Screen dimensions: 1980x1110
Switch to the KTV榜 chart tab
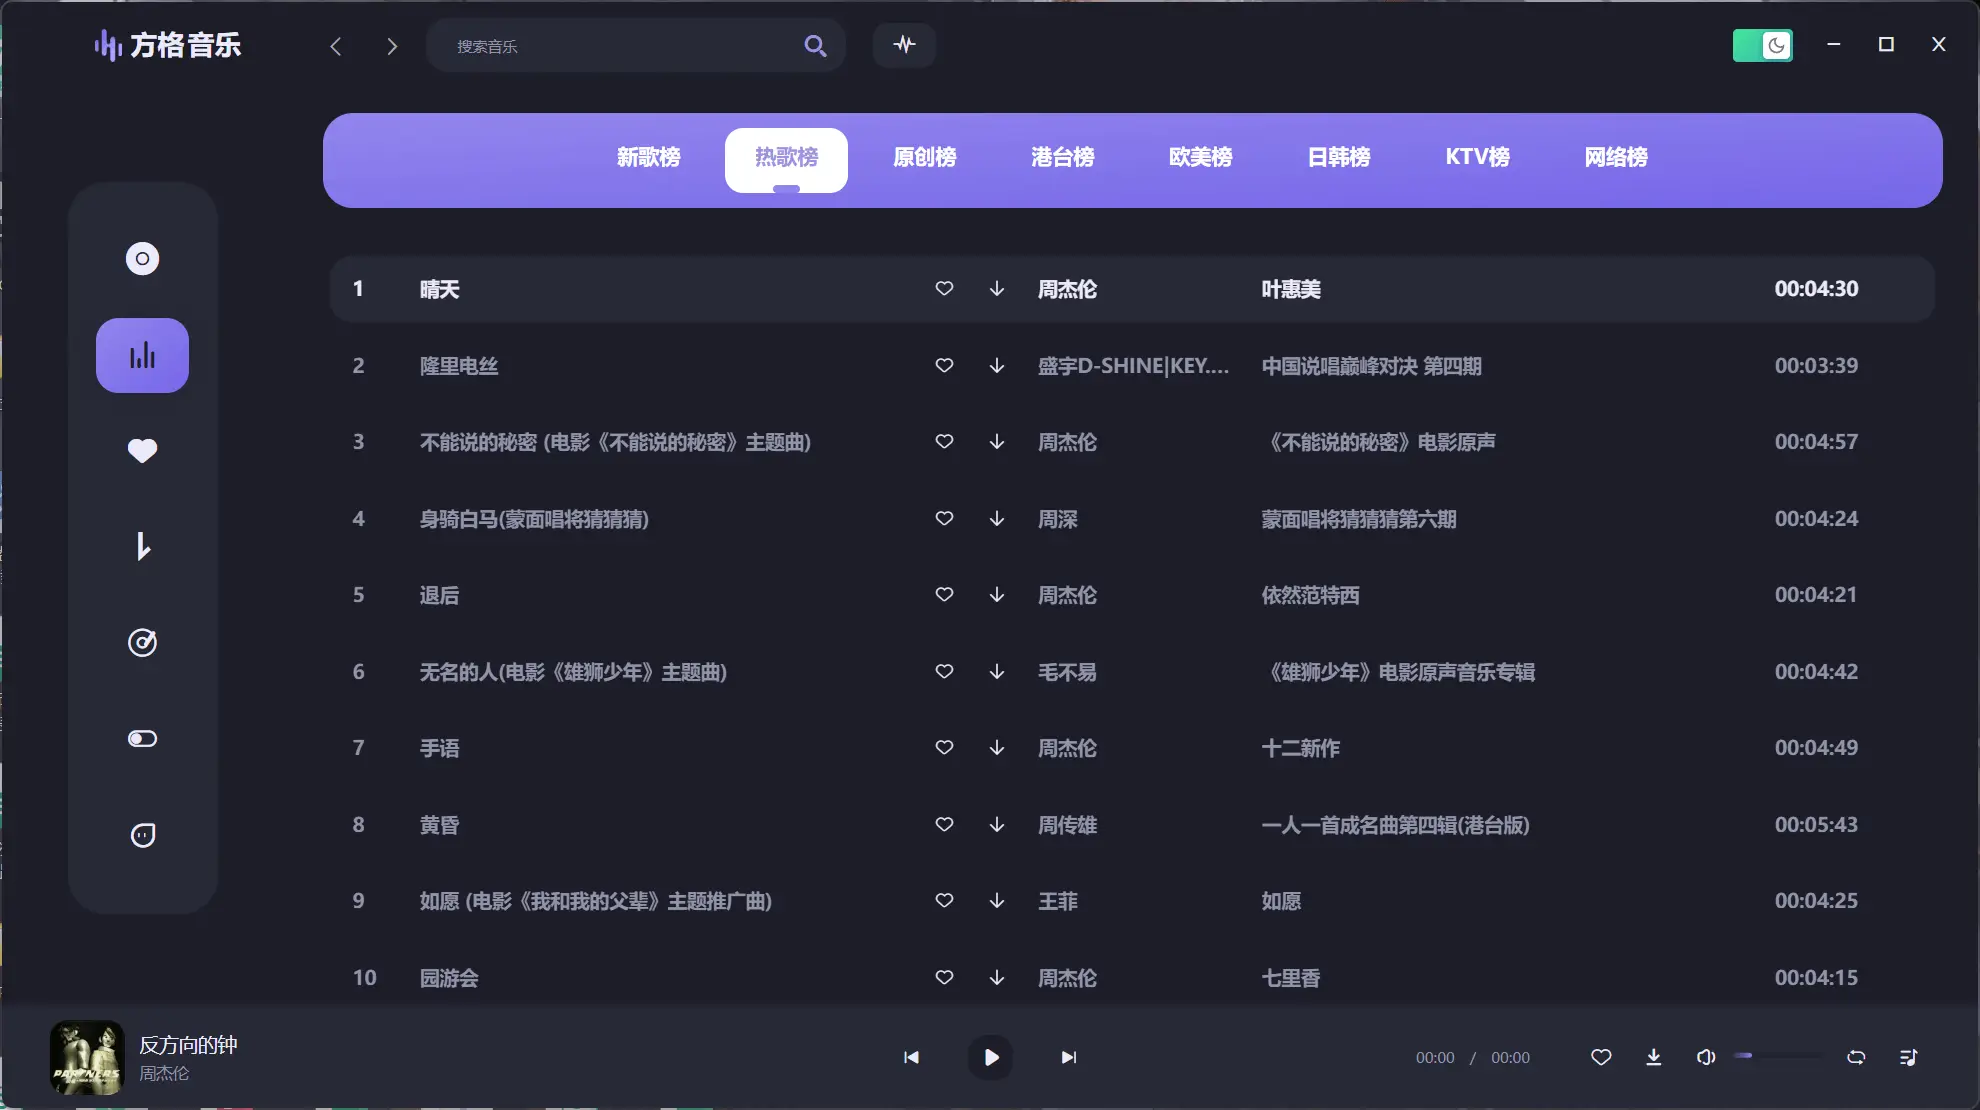point(1477,157)
